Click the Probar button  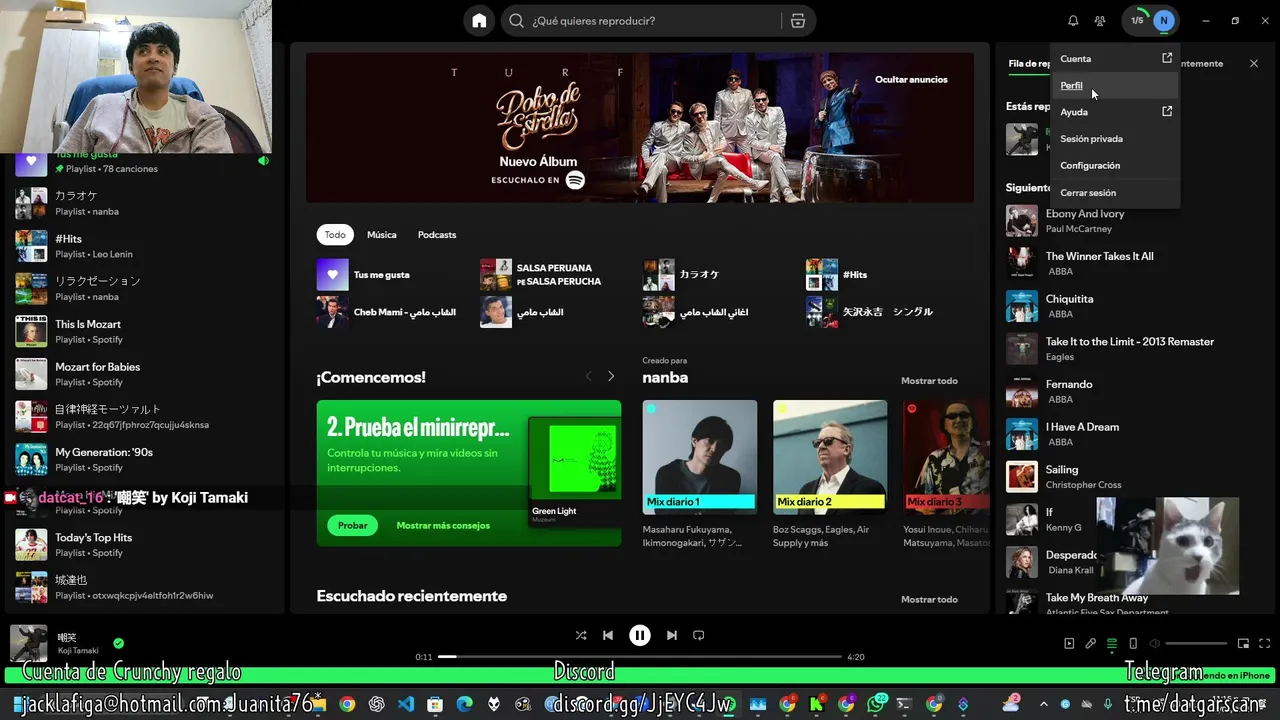pos(352,525)
